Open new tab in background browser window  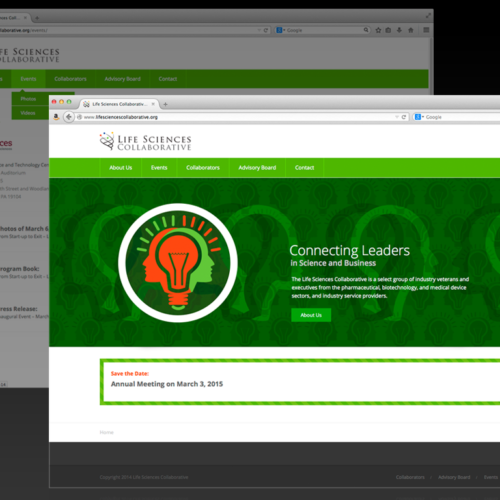pos(37,18)
